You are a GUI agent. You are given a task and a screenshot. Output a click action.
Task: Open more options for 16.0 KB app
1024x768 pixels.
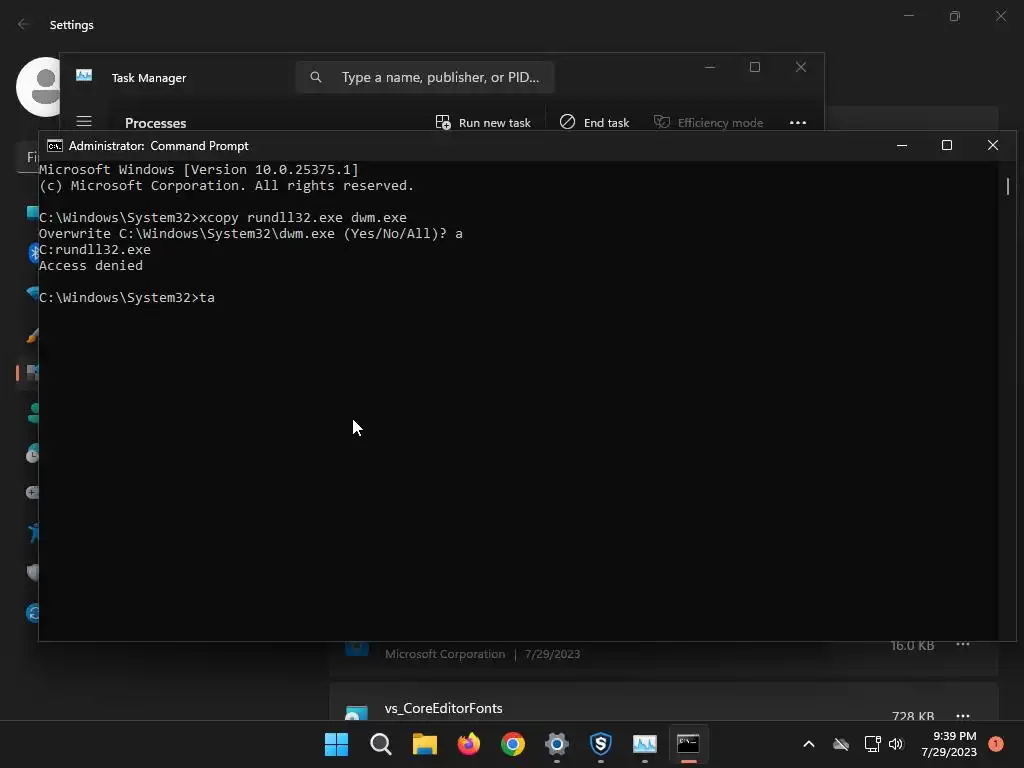point(963,645)
